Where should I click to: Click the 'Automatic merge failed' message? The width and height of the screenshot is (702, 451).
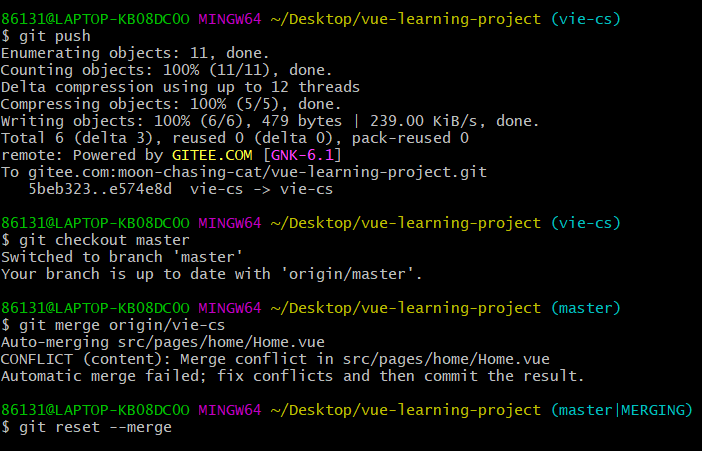point(292,376)
